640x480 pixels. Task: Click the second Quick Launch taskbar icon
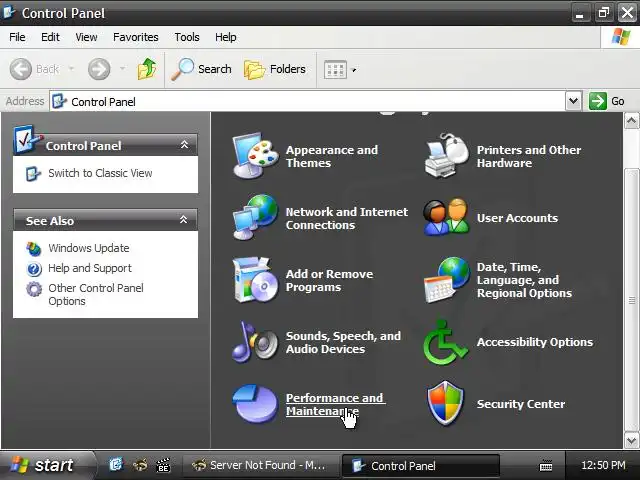click(x=140, y=465)
